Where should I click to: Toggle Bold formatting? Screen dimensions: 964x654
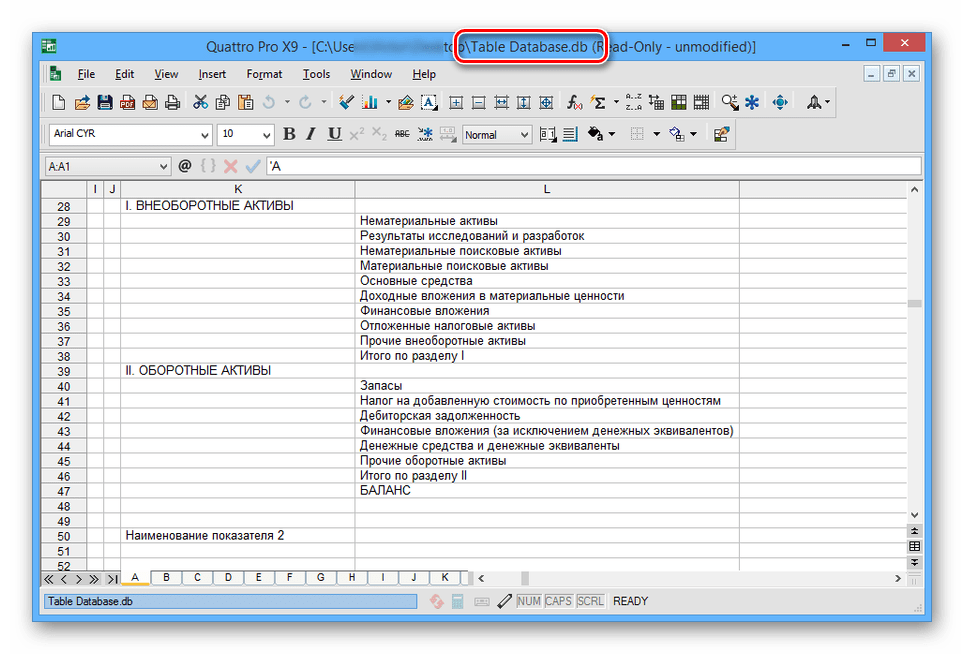[x=289, y=134]
